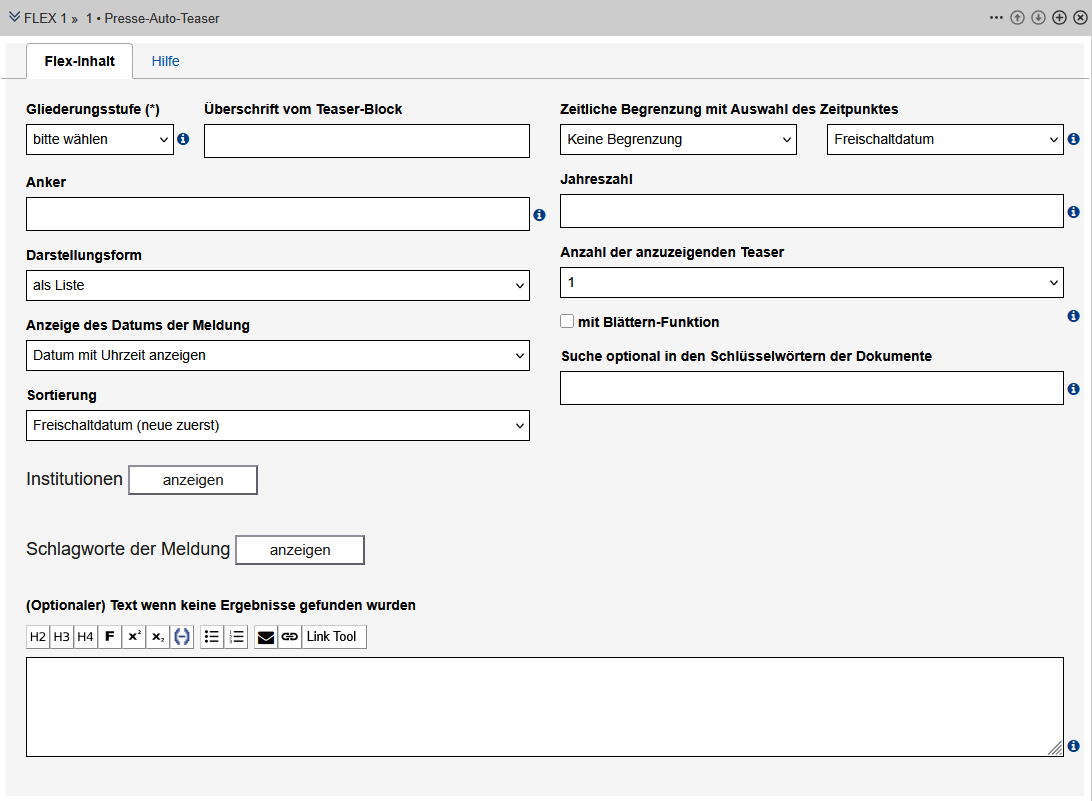Open the Freischaltdatum time point dropdown
Viewport: 1092px width, 801px height.
tap(945, 139)
